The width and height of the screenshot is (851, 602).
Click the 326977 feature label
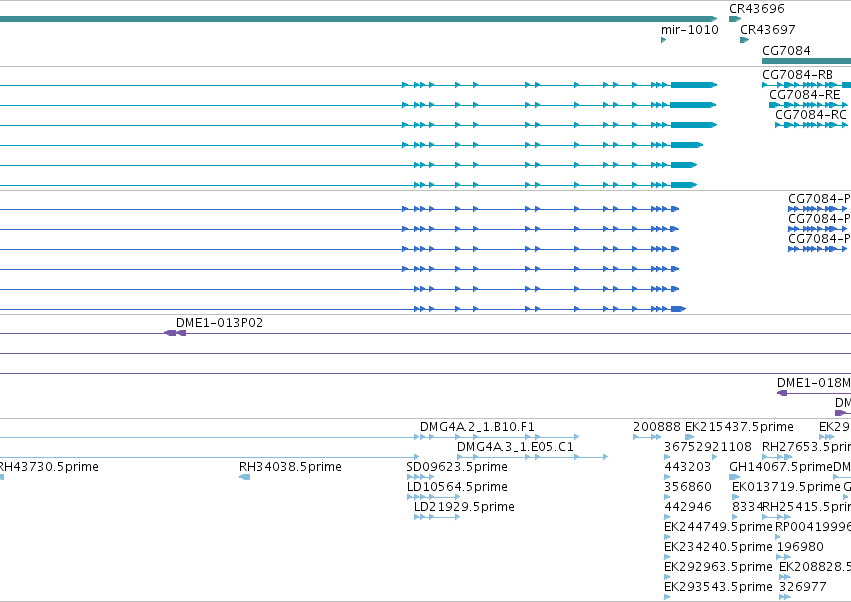[x=803, y=587]
